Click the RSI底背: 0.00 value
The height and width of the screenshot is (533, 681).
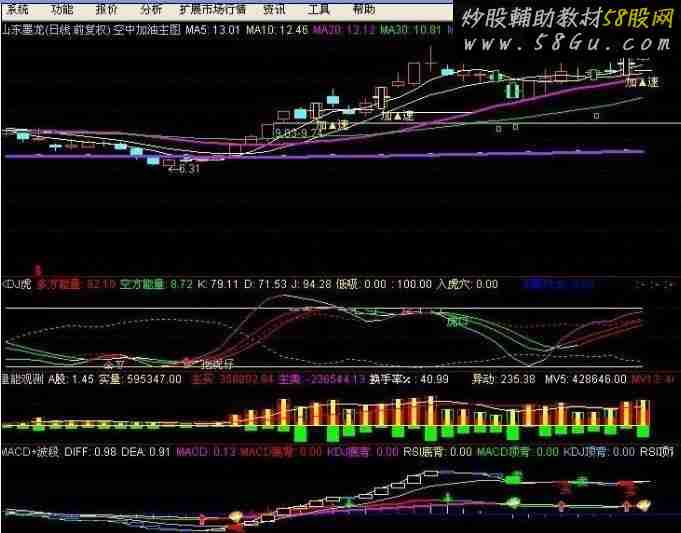tap(438, 452)
